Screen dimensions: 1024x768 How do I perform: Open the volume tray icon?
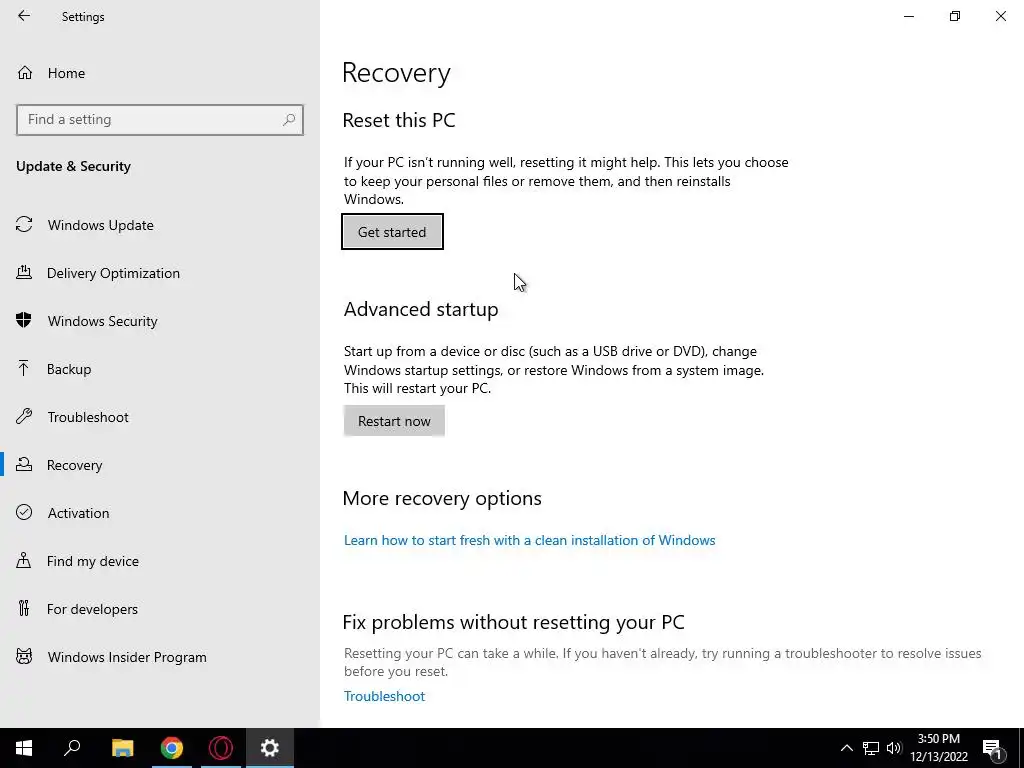[x=894, y=748]
